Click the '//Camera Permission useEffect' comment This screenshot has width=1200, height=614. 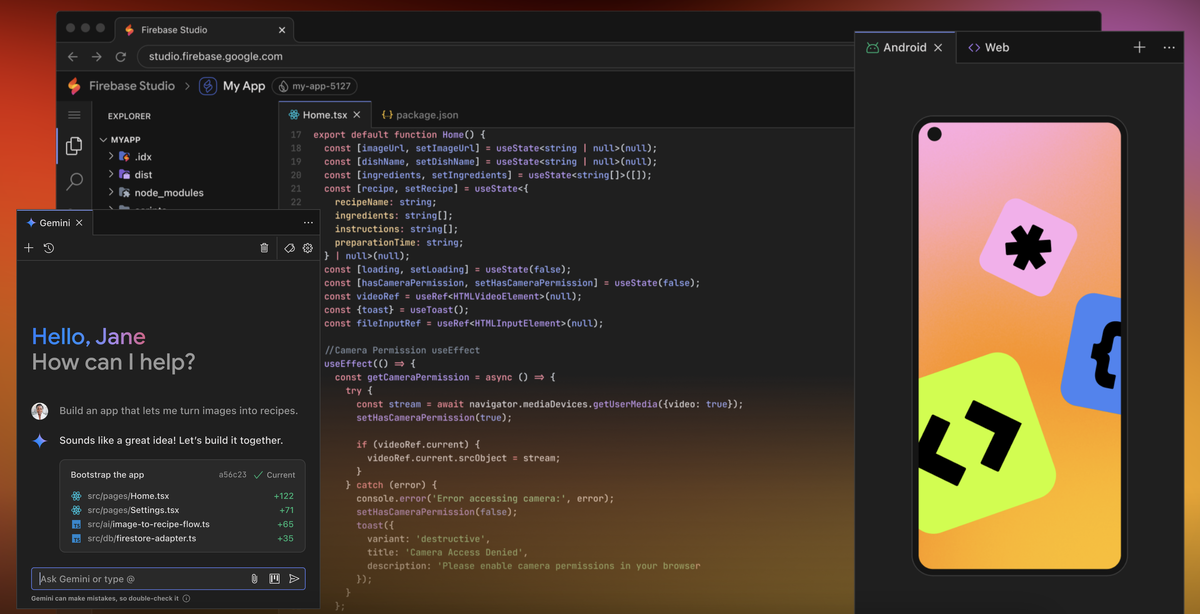point(402,350)
